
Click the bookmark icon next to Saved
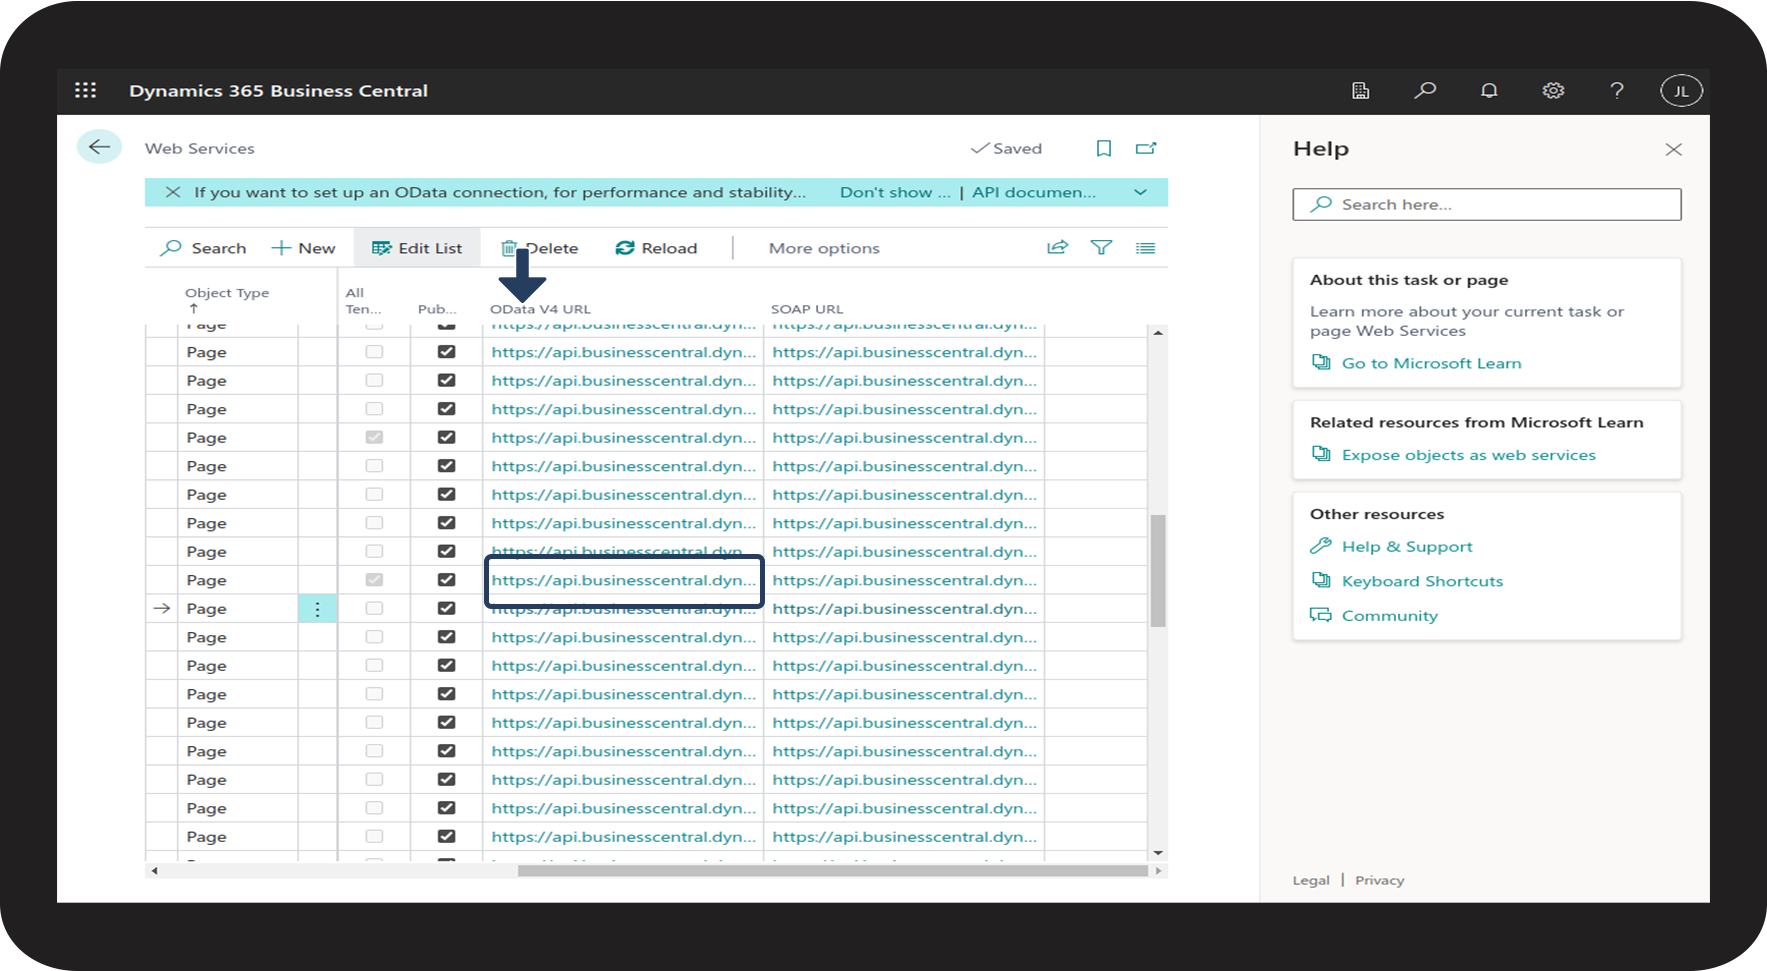[1104, 148]
